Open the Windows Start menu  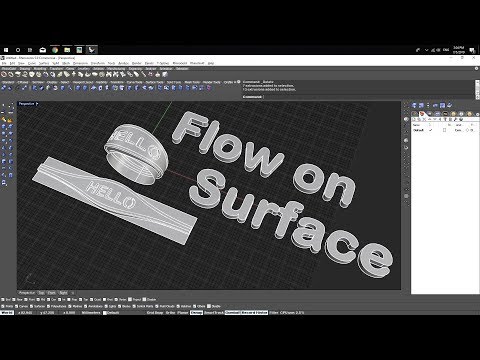[x=6, y=50]
